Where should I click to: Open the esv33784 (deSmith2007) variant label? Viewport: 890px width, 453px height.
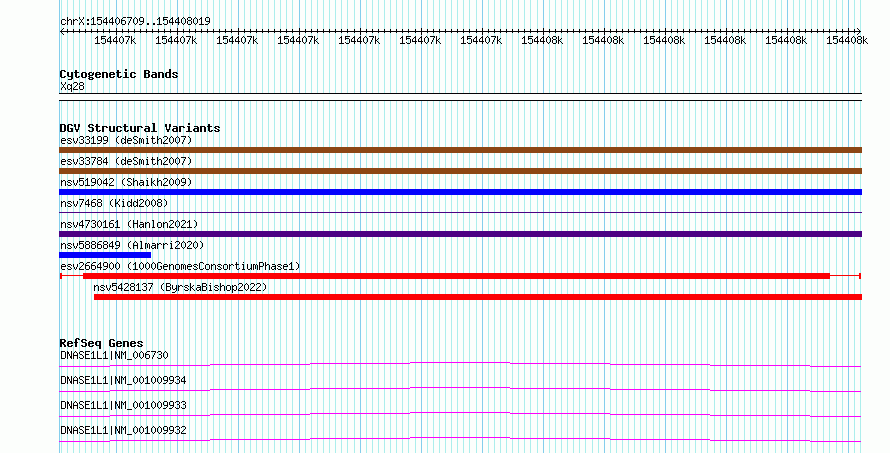pos(126,161)
